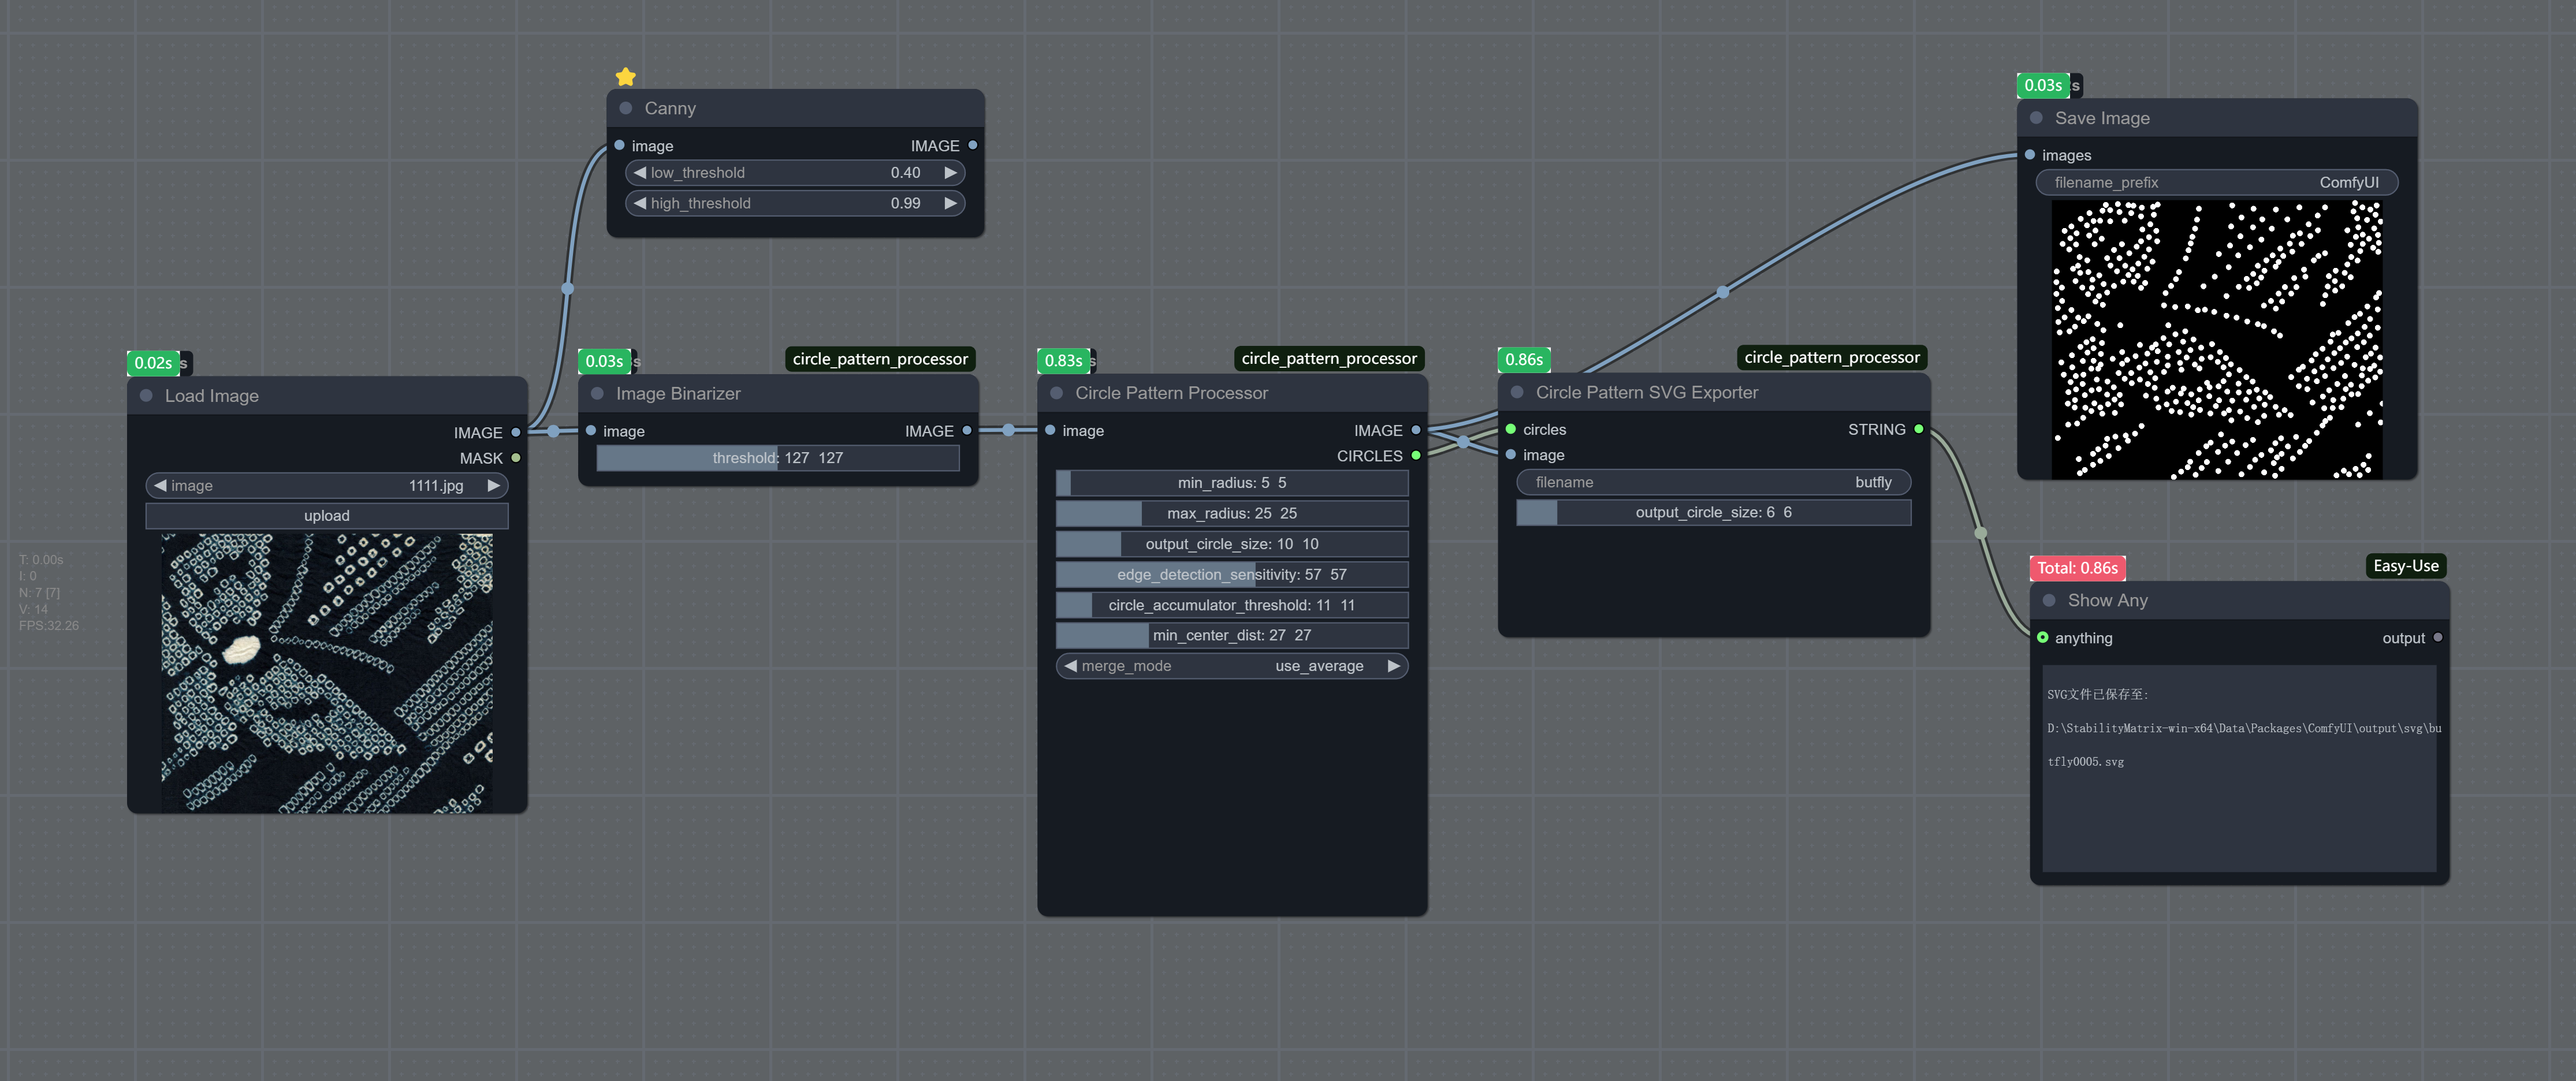2576x1081 pixels.
Task: Click the 0.03s badge above Save Image
Action: (x=2043, y=86)
